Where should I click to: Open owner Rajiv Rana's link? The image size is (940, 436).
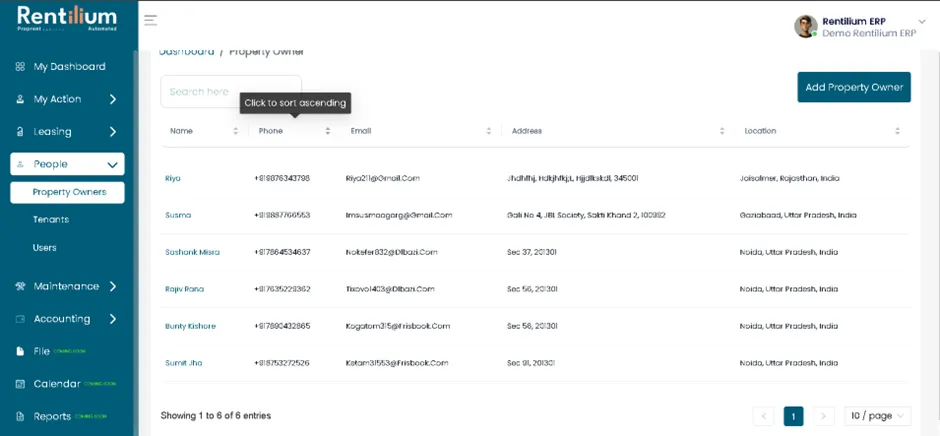pyautogui.click(x=185, y=289)
